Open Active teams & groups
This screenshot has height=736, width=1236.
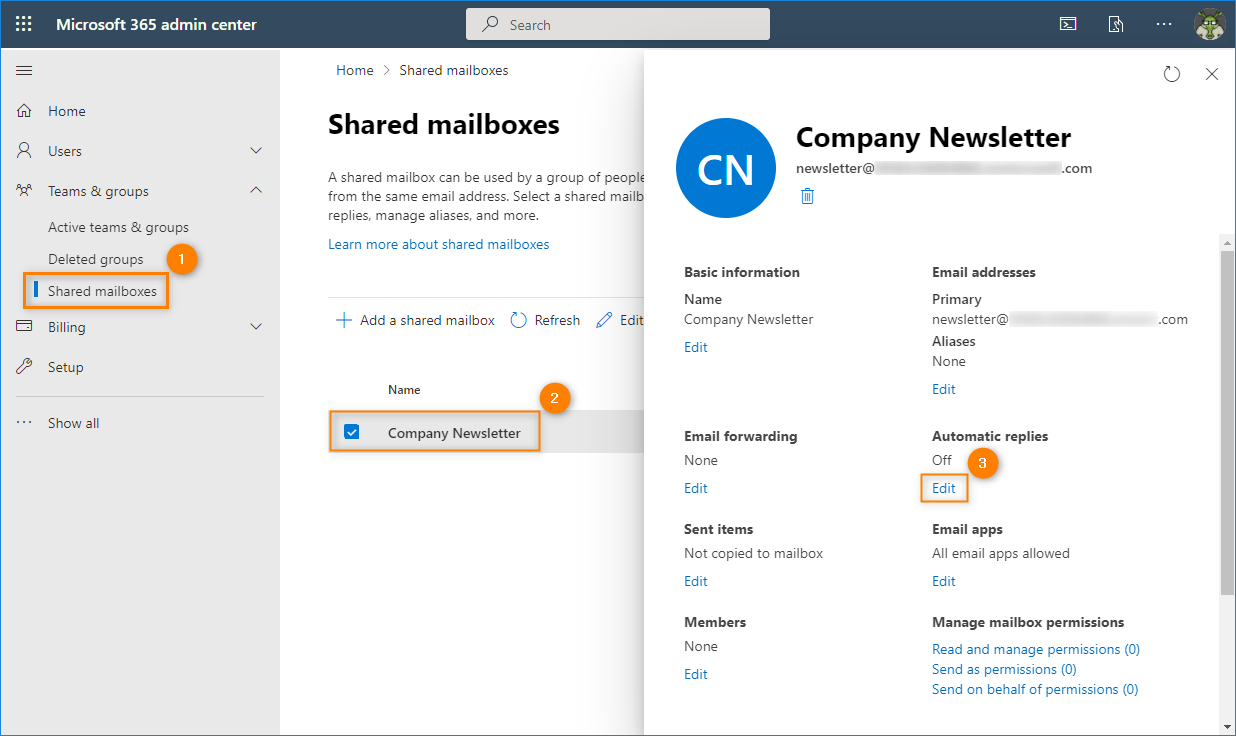coord(118,227)
